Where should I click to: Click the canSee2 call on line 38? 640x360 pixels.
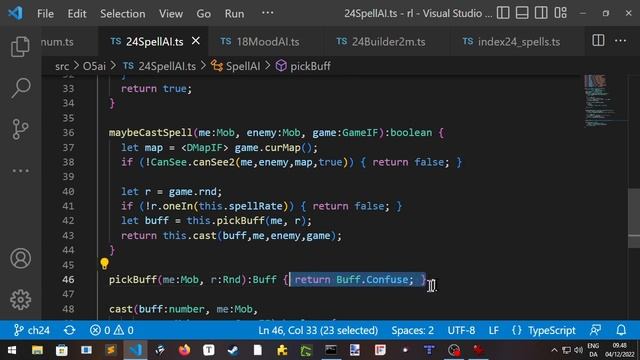tap(214, 162)
